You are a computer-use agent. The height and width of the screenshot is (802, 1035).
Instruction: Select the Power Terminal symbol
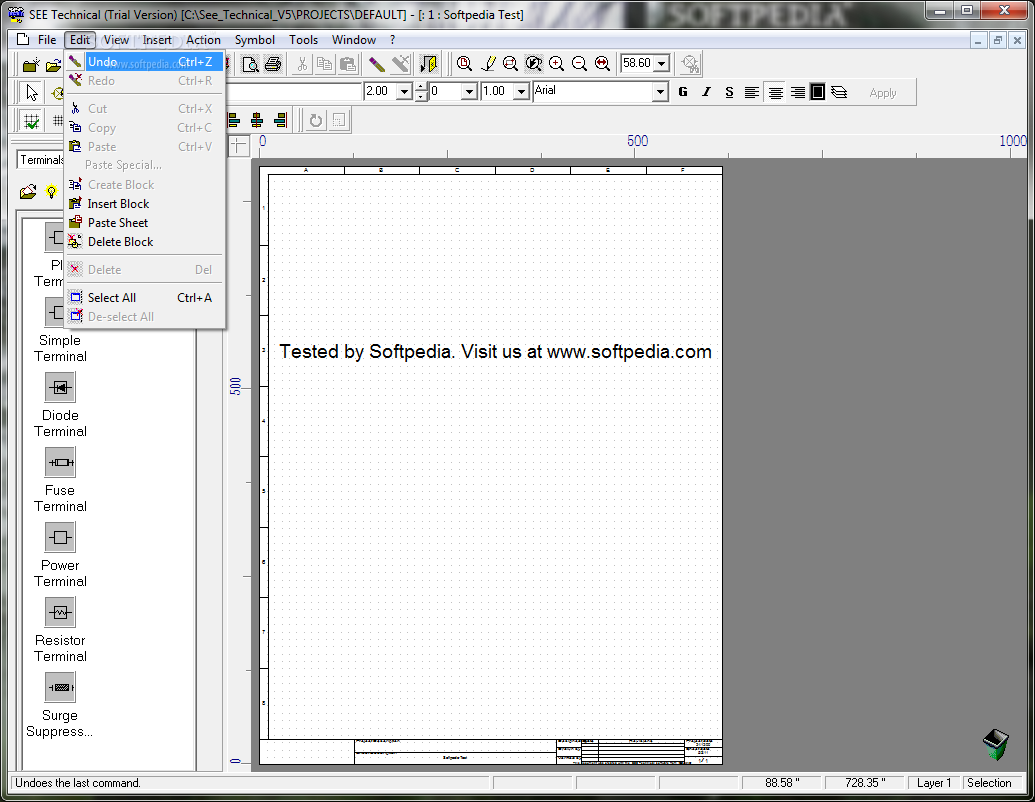60,554
